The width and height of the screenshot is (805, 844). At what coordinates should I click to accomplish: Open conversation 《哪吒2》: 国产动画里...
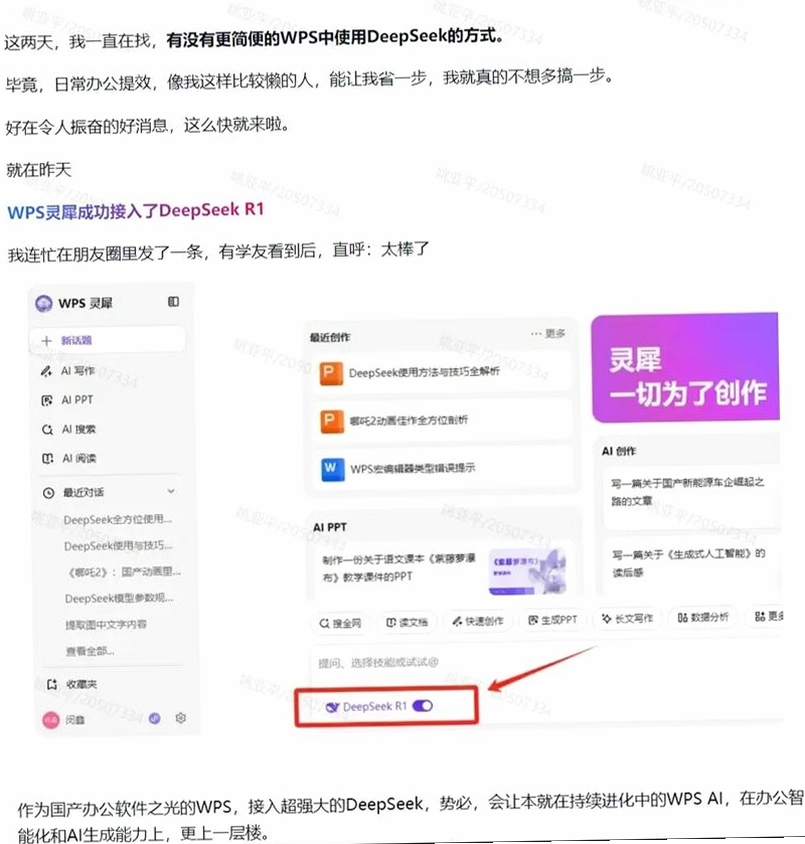pyautogui.click(x=124, y=572)
